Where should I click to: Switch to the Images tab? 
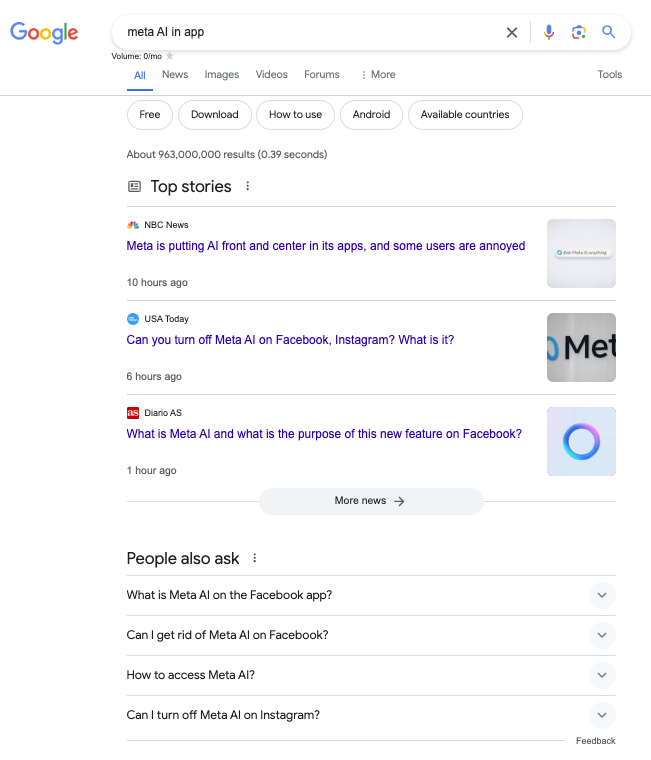[222, 75]
